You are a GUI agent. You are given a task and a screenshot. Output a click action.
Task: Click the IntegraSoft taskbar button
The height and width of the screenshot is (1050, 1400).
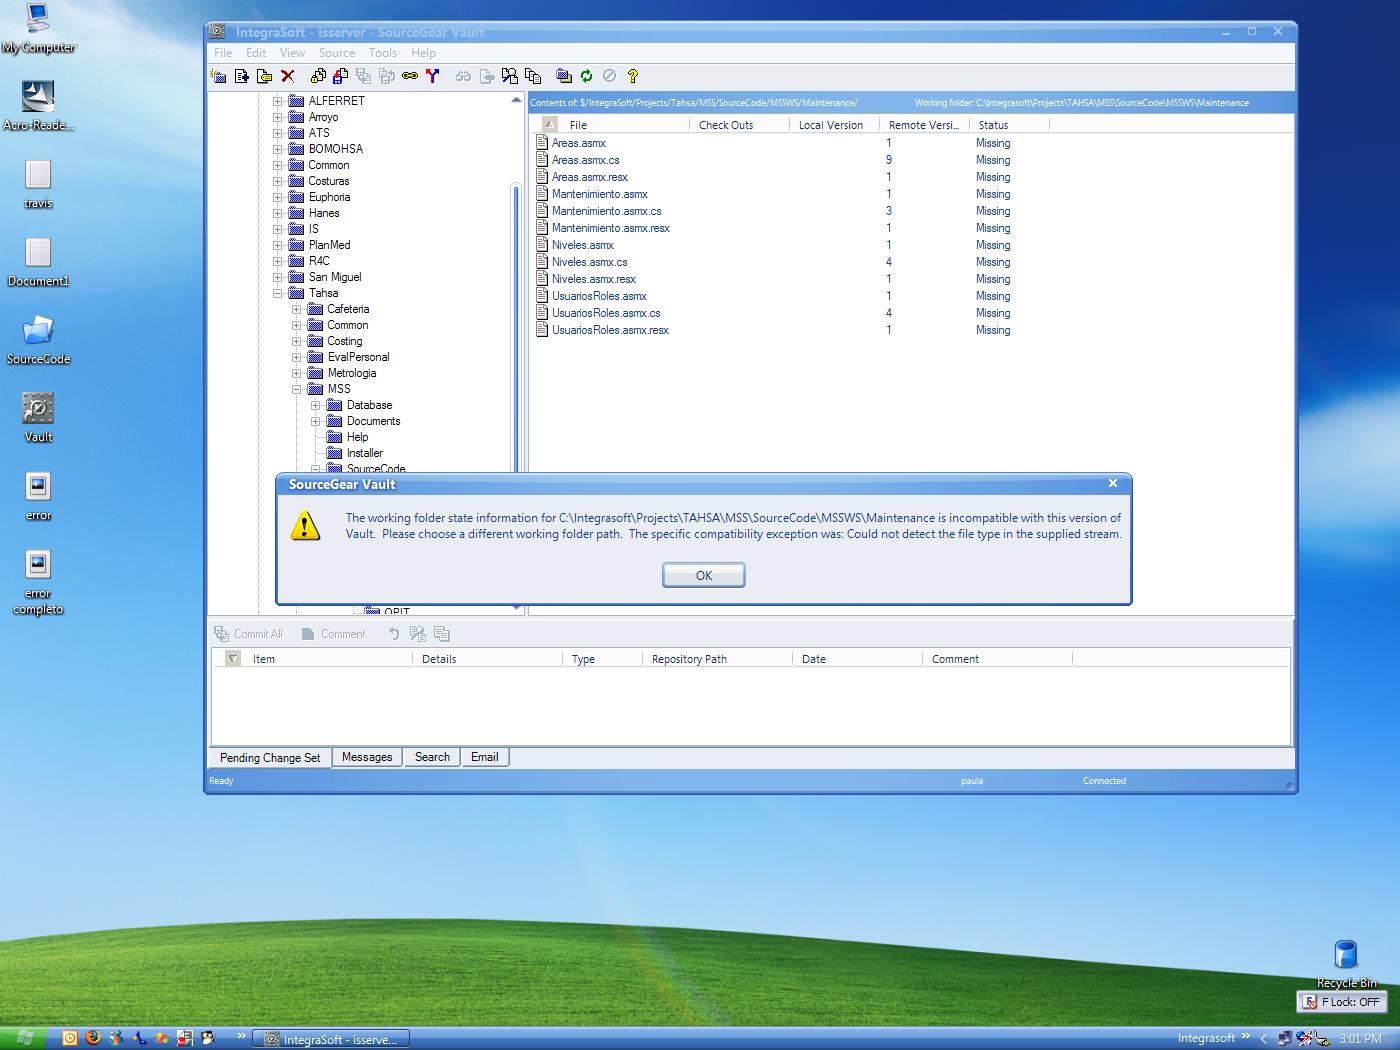[x=330, y=1039]
